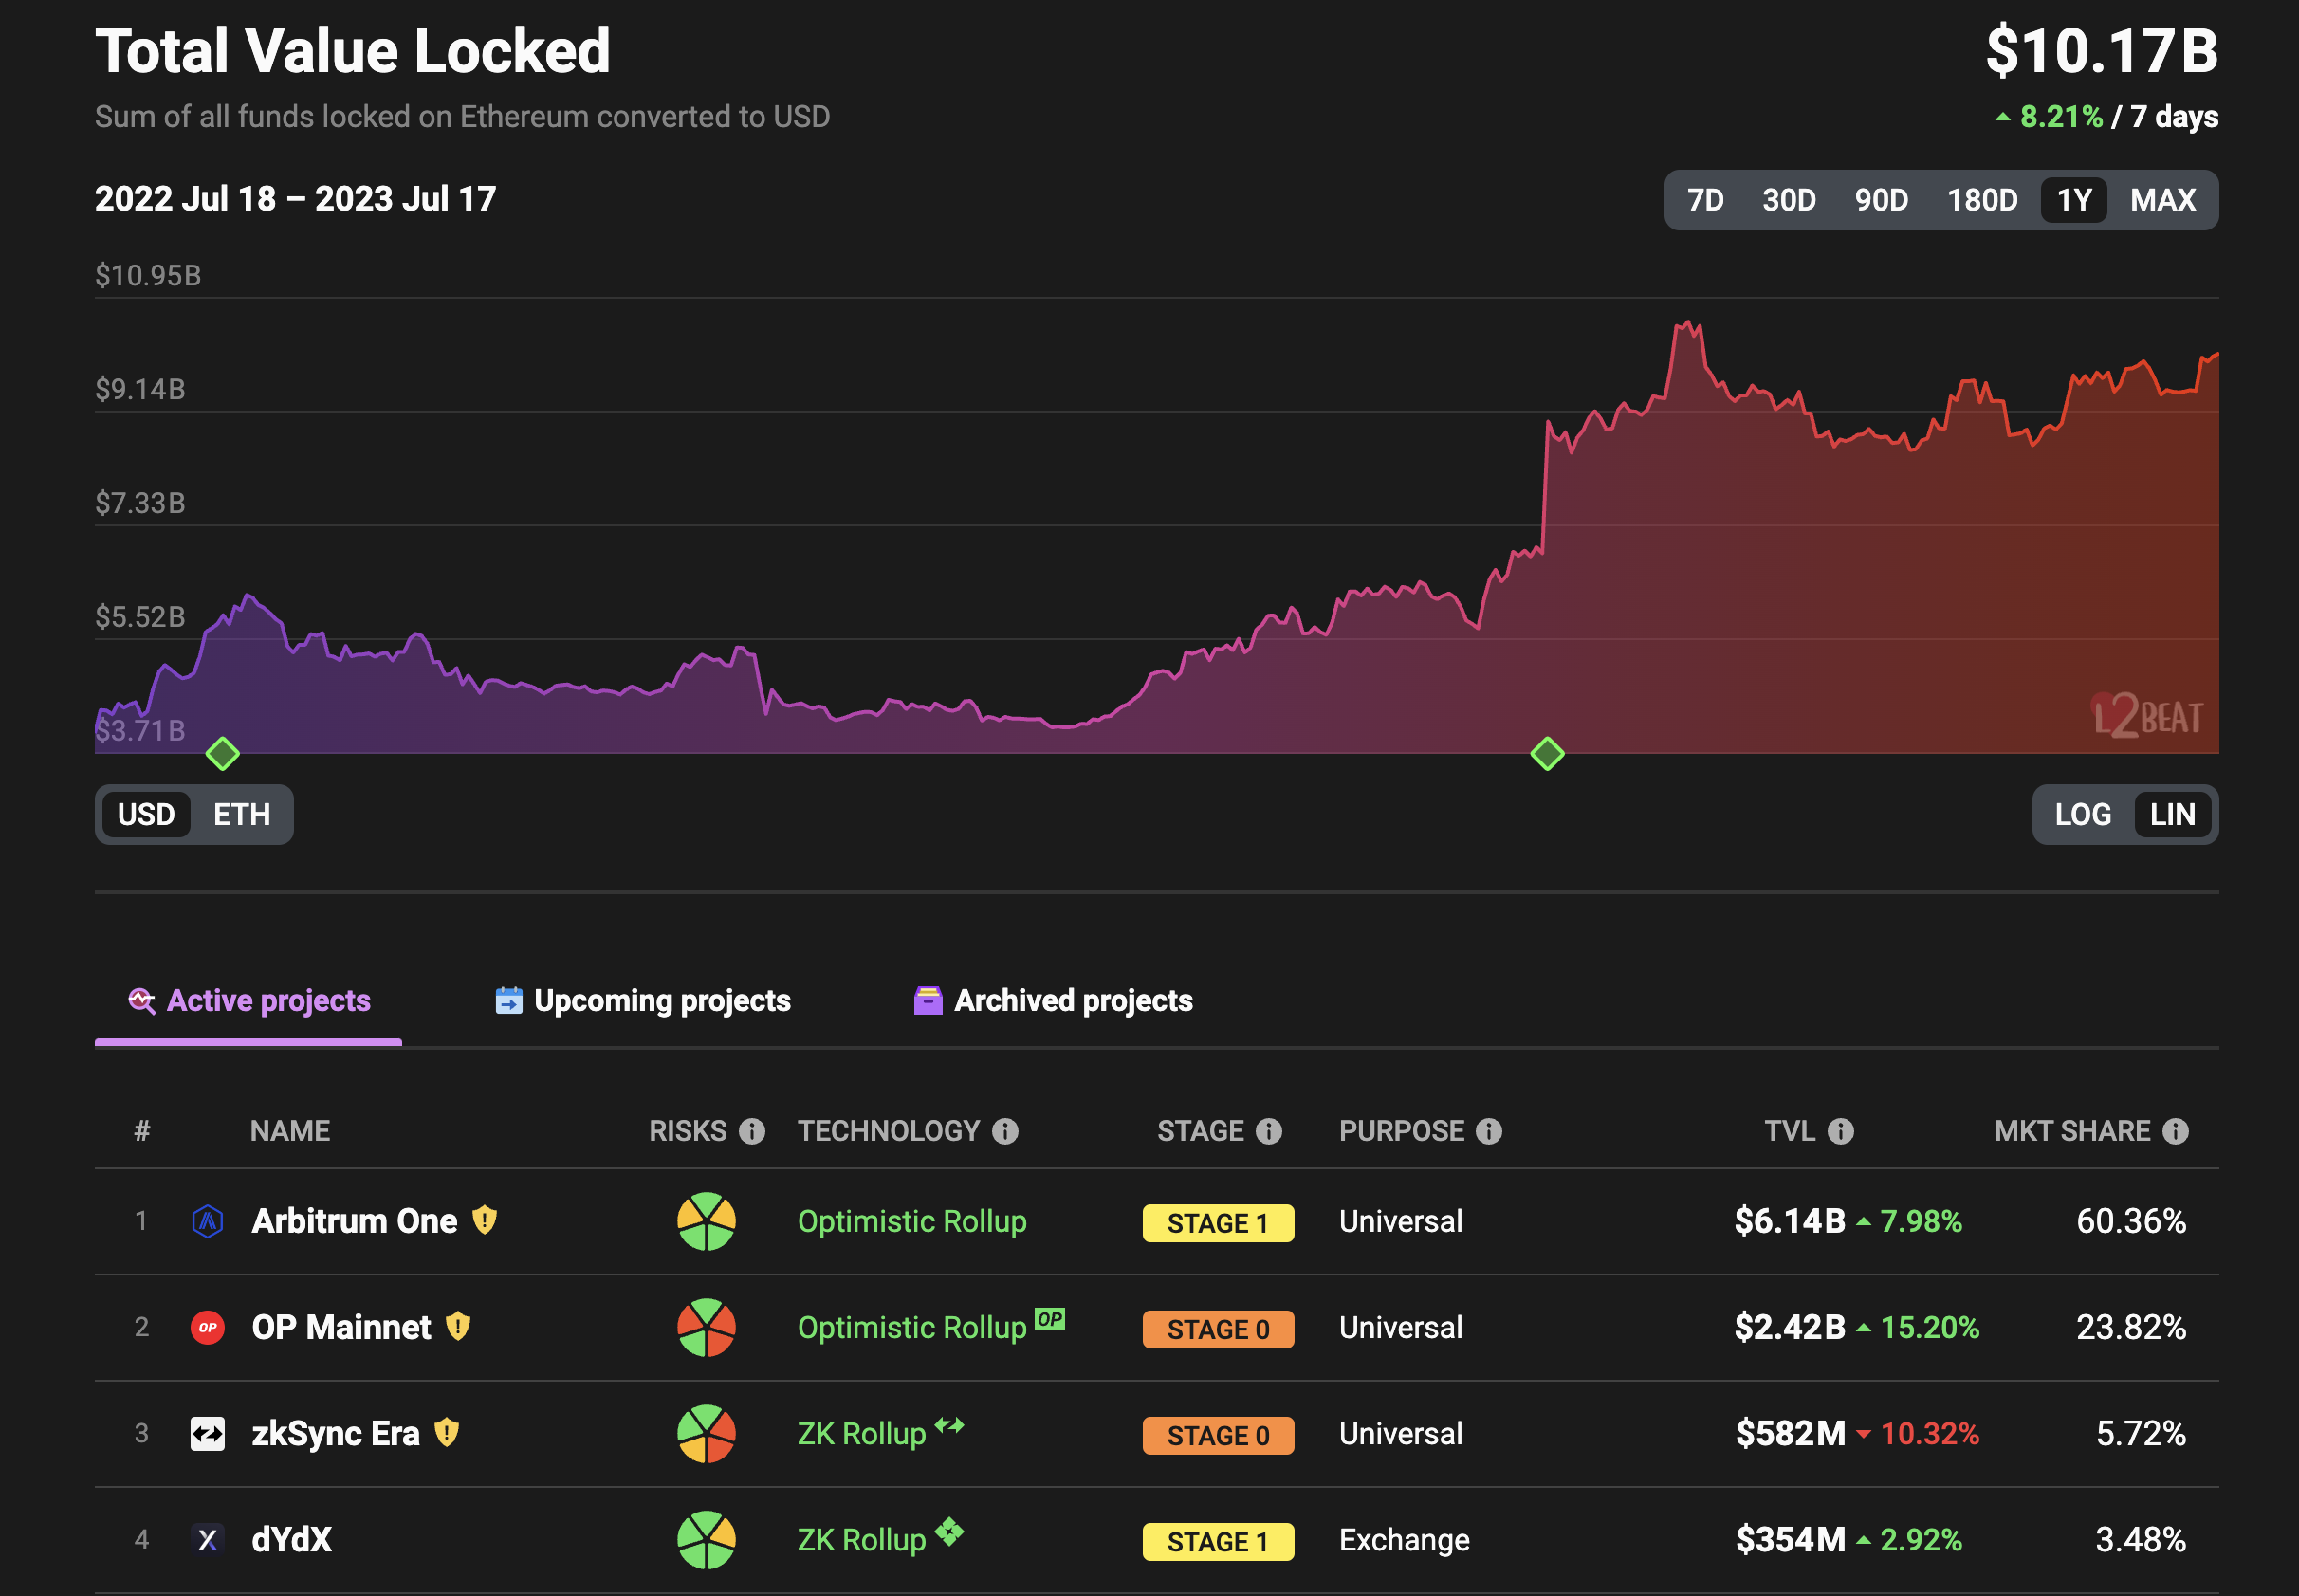The image size is (2299, 1596).
Task: Click the info icon beside RISKS header
Action: 752,1131
